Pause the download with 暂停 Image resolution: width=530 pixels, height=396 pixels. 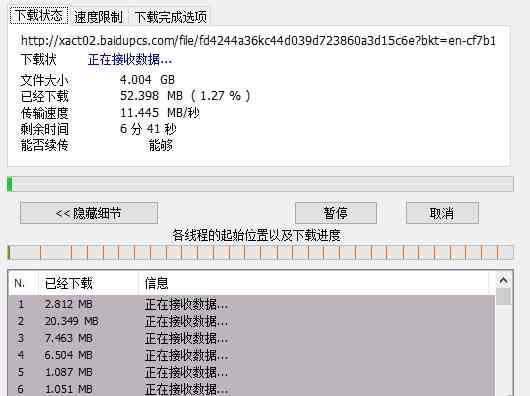tap(336, 213)
